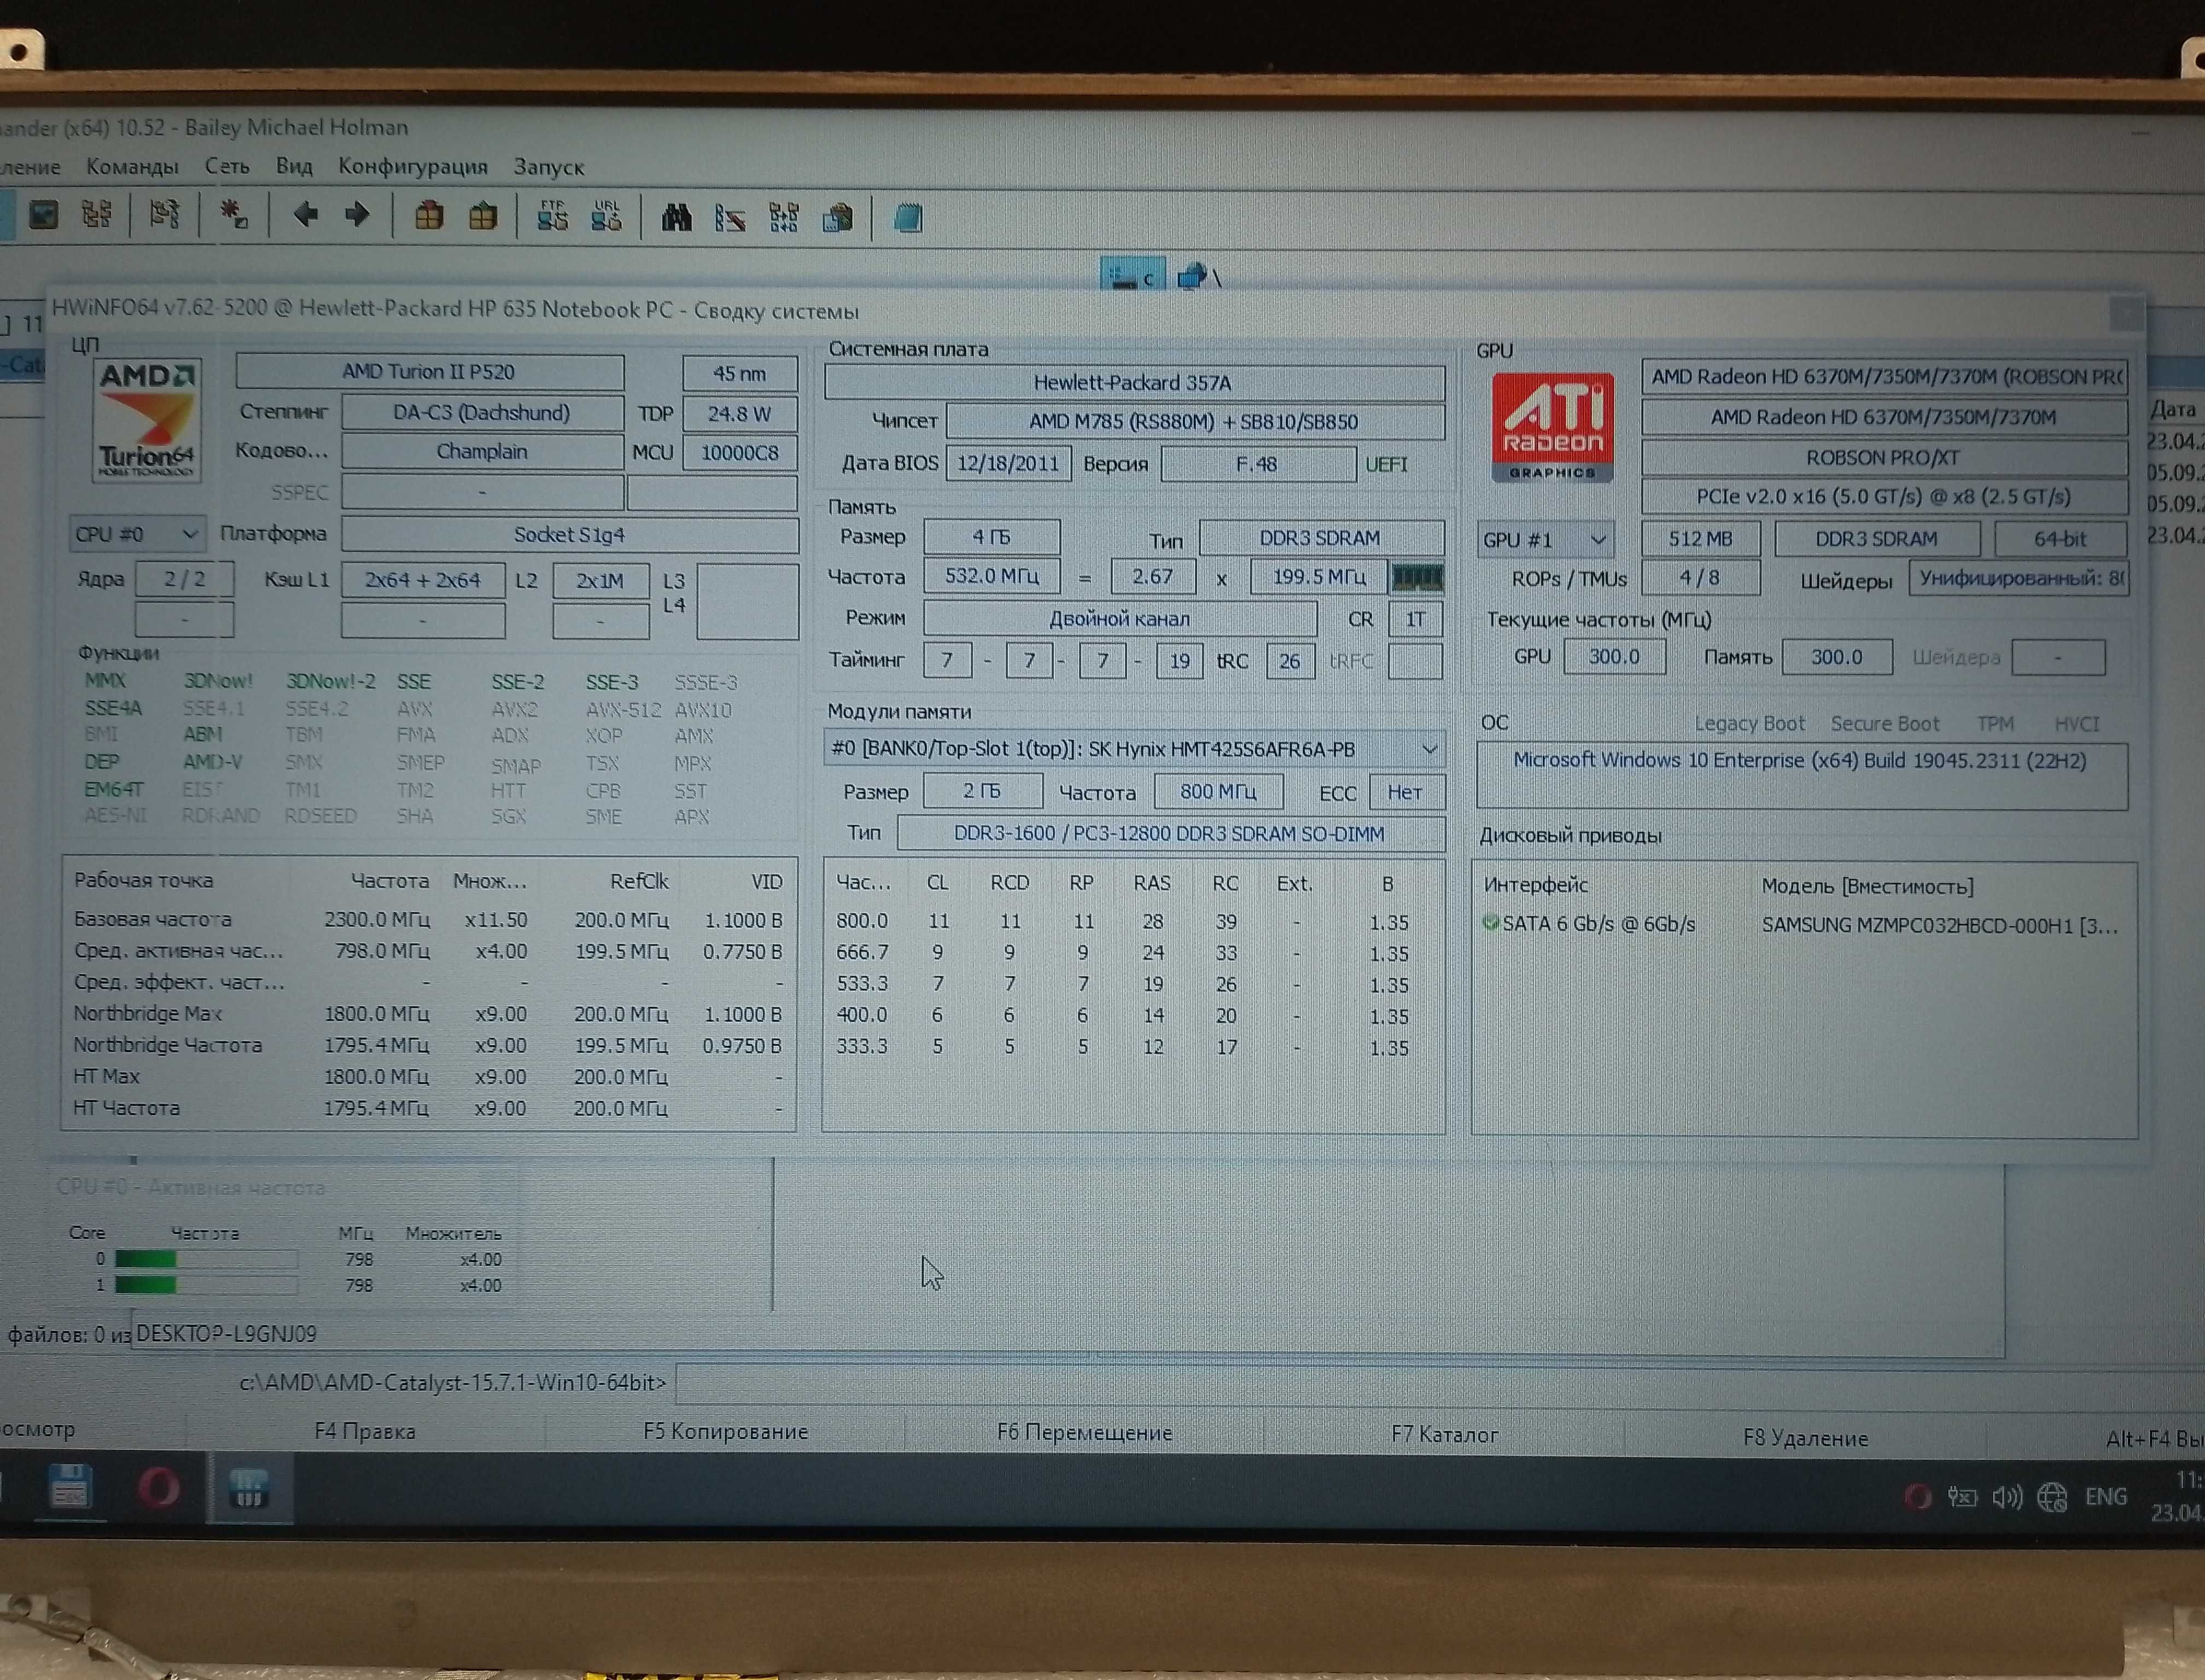The height and width of the screenshot is (1680, 2205).
Task: Click the SAMSUNG MZMPC032HBCD-000H1 drive entry
Action: [x=1939, y=925]
